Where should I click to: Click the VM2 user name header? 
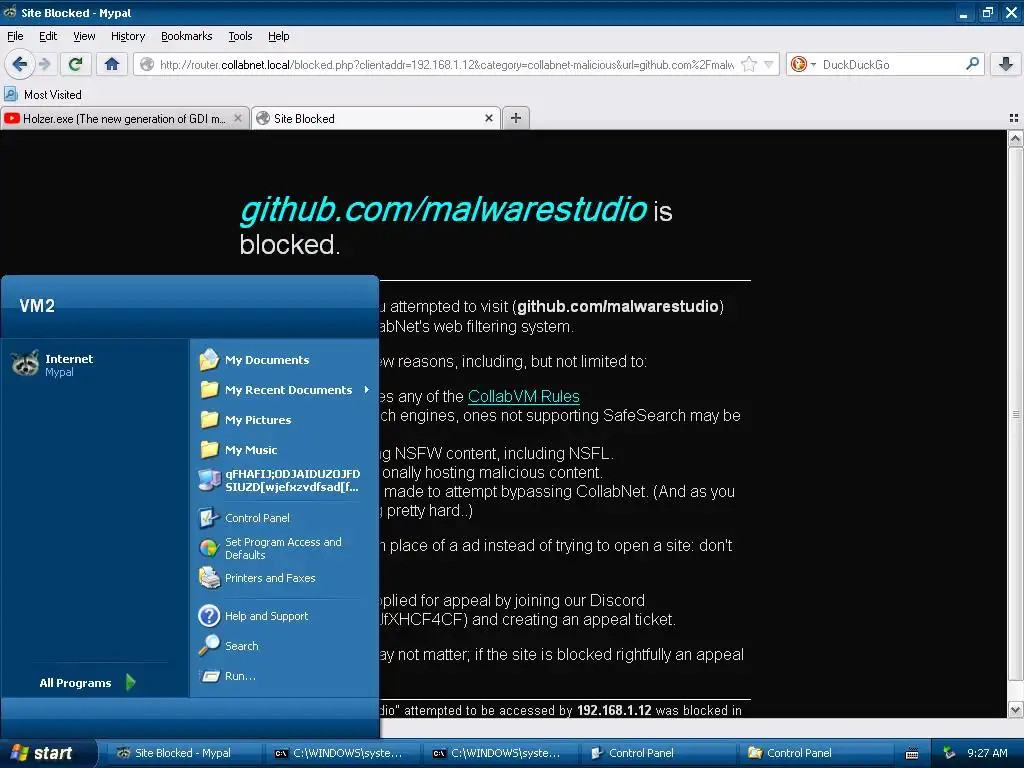pyautogui.click(x=37, y=306)
